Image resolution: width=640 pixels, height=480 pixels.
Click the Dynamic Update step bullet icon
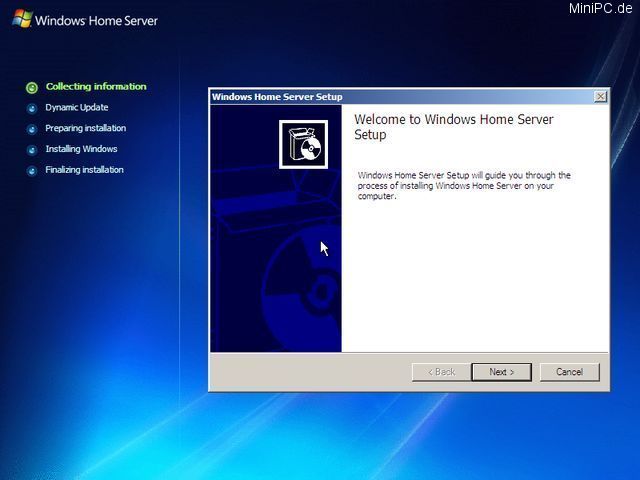pyautogui.click(x=32, y=108)
